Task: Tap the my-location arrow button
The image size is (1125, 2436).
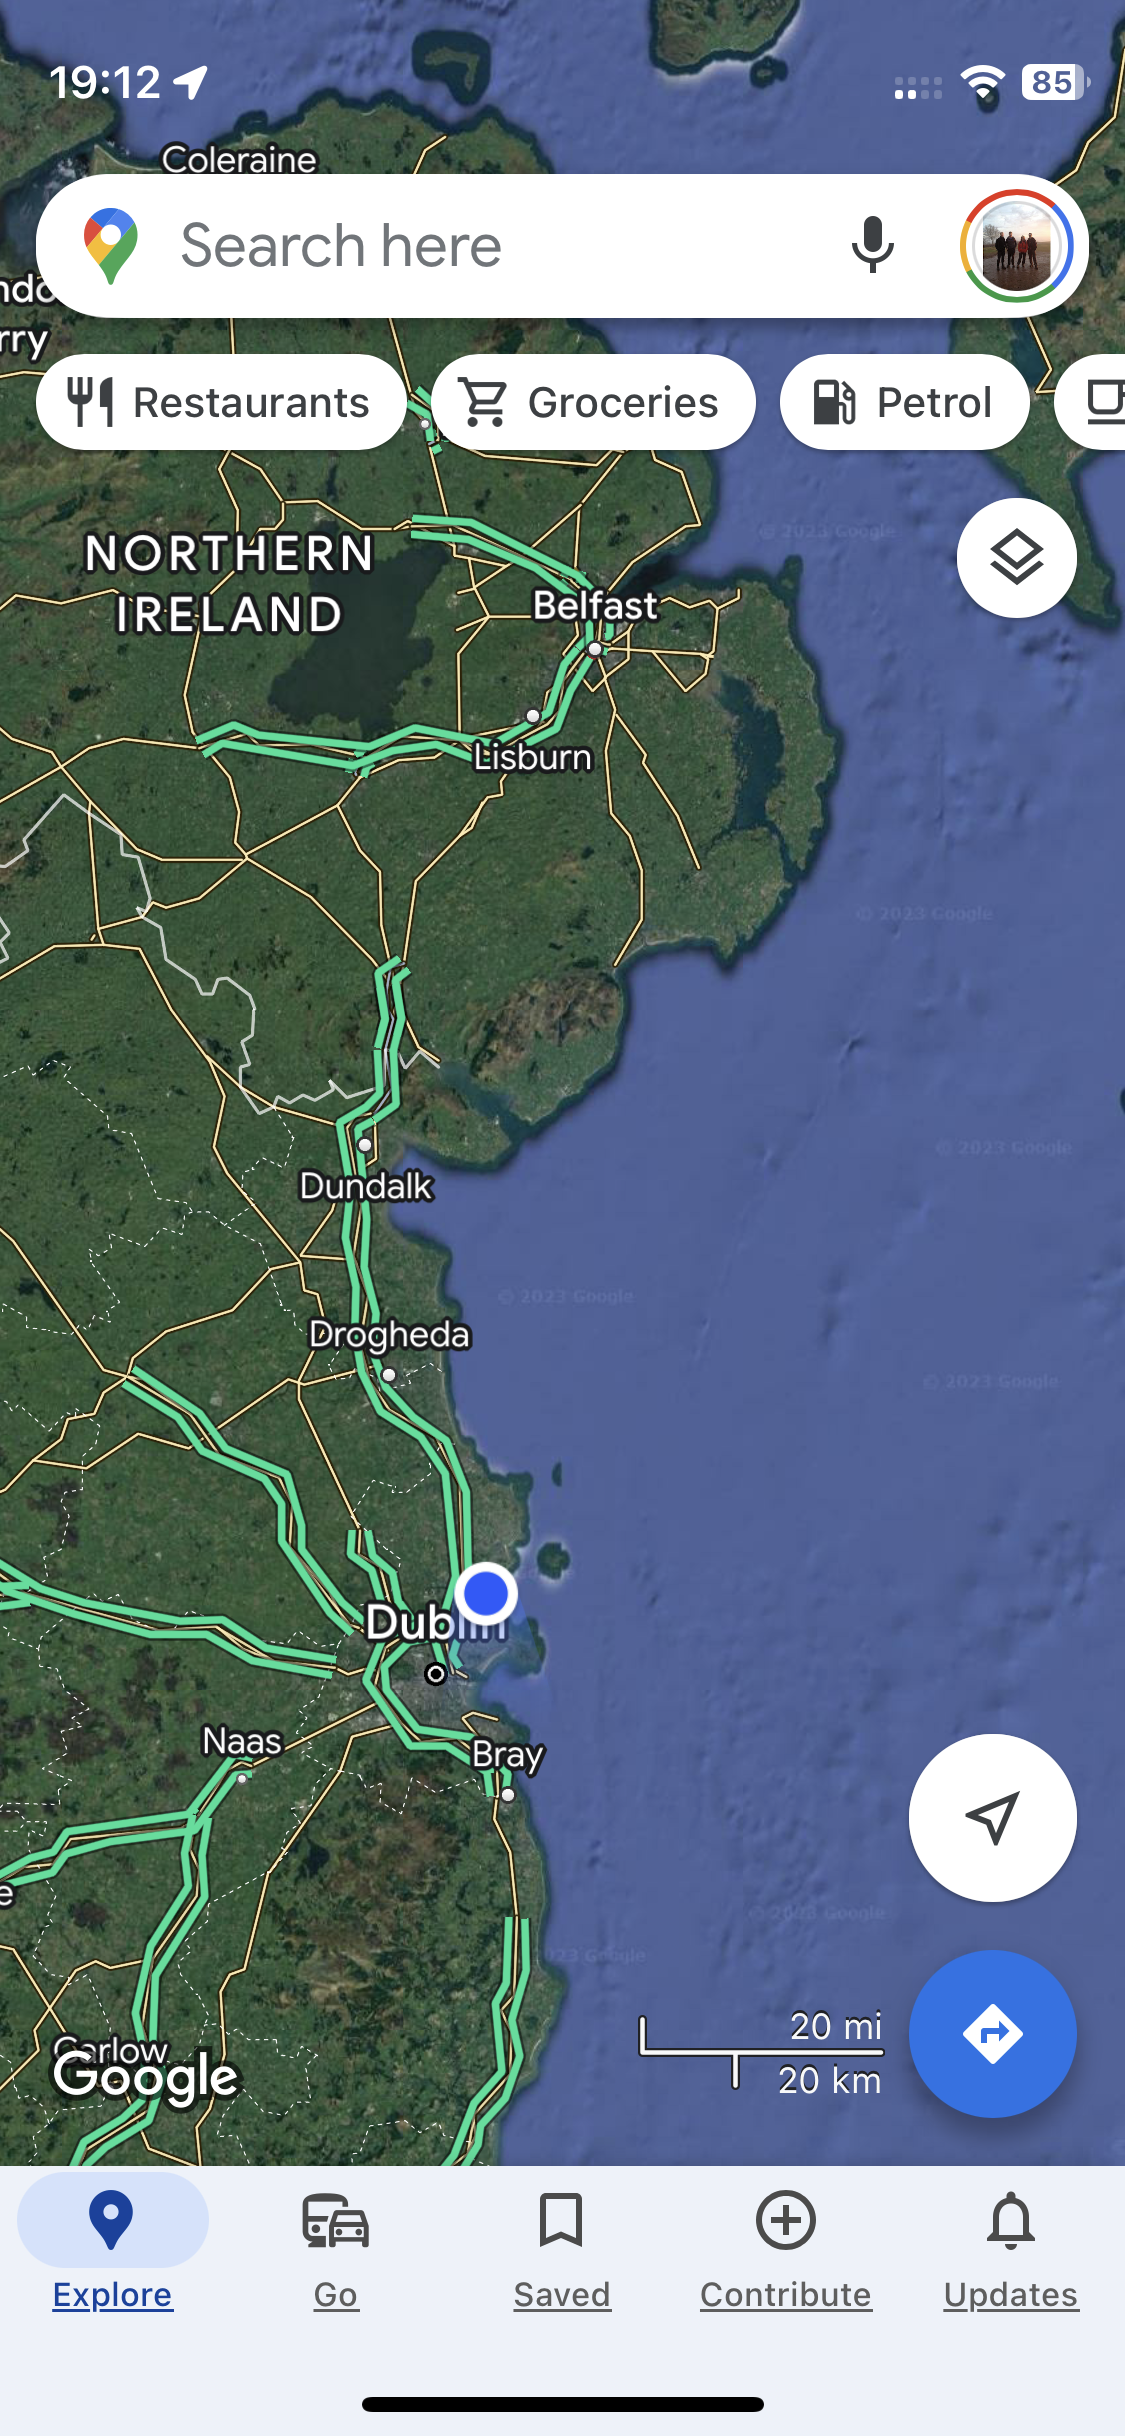Action: 992,1817
